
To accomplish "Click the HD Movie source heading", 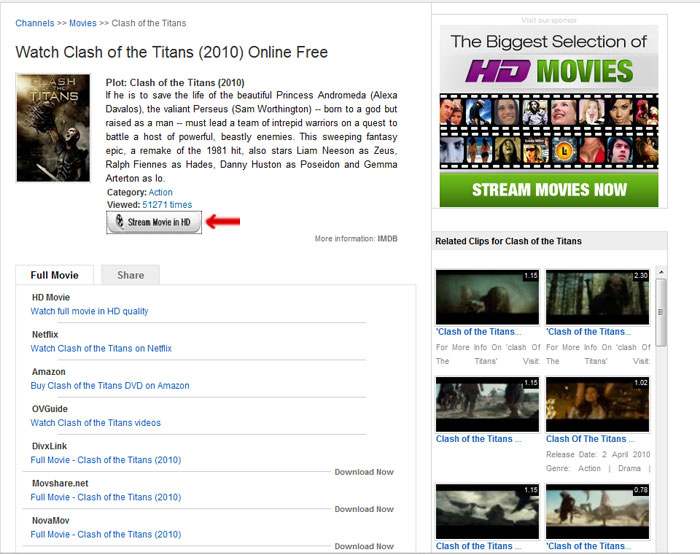I will click(x=51, y=297).
